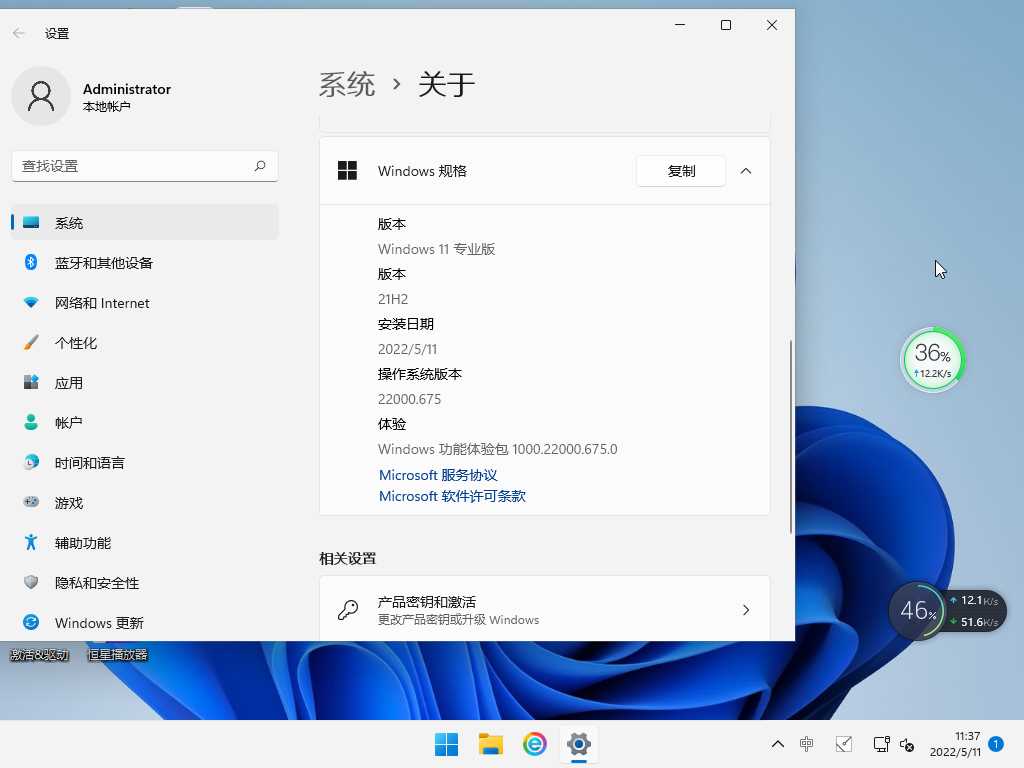The width and height of the screenshot is (1024, 768).
Task: Open 网络和 Internet settings
Action: [145, 303]
